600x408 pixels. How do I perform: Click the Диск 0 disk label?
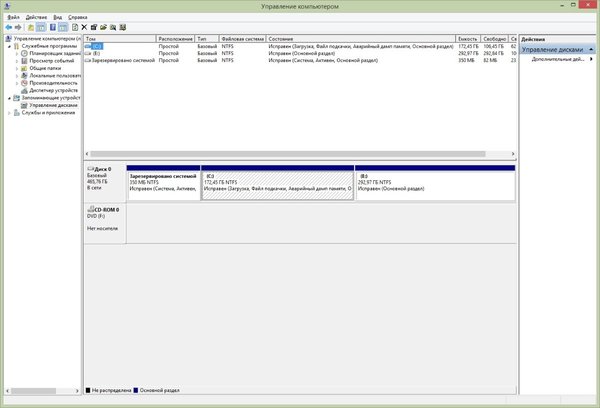(104, 182)
